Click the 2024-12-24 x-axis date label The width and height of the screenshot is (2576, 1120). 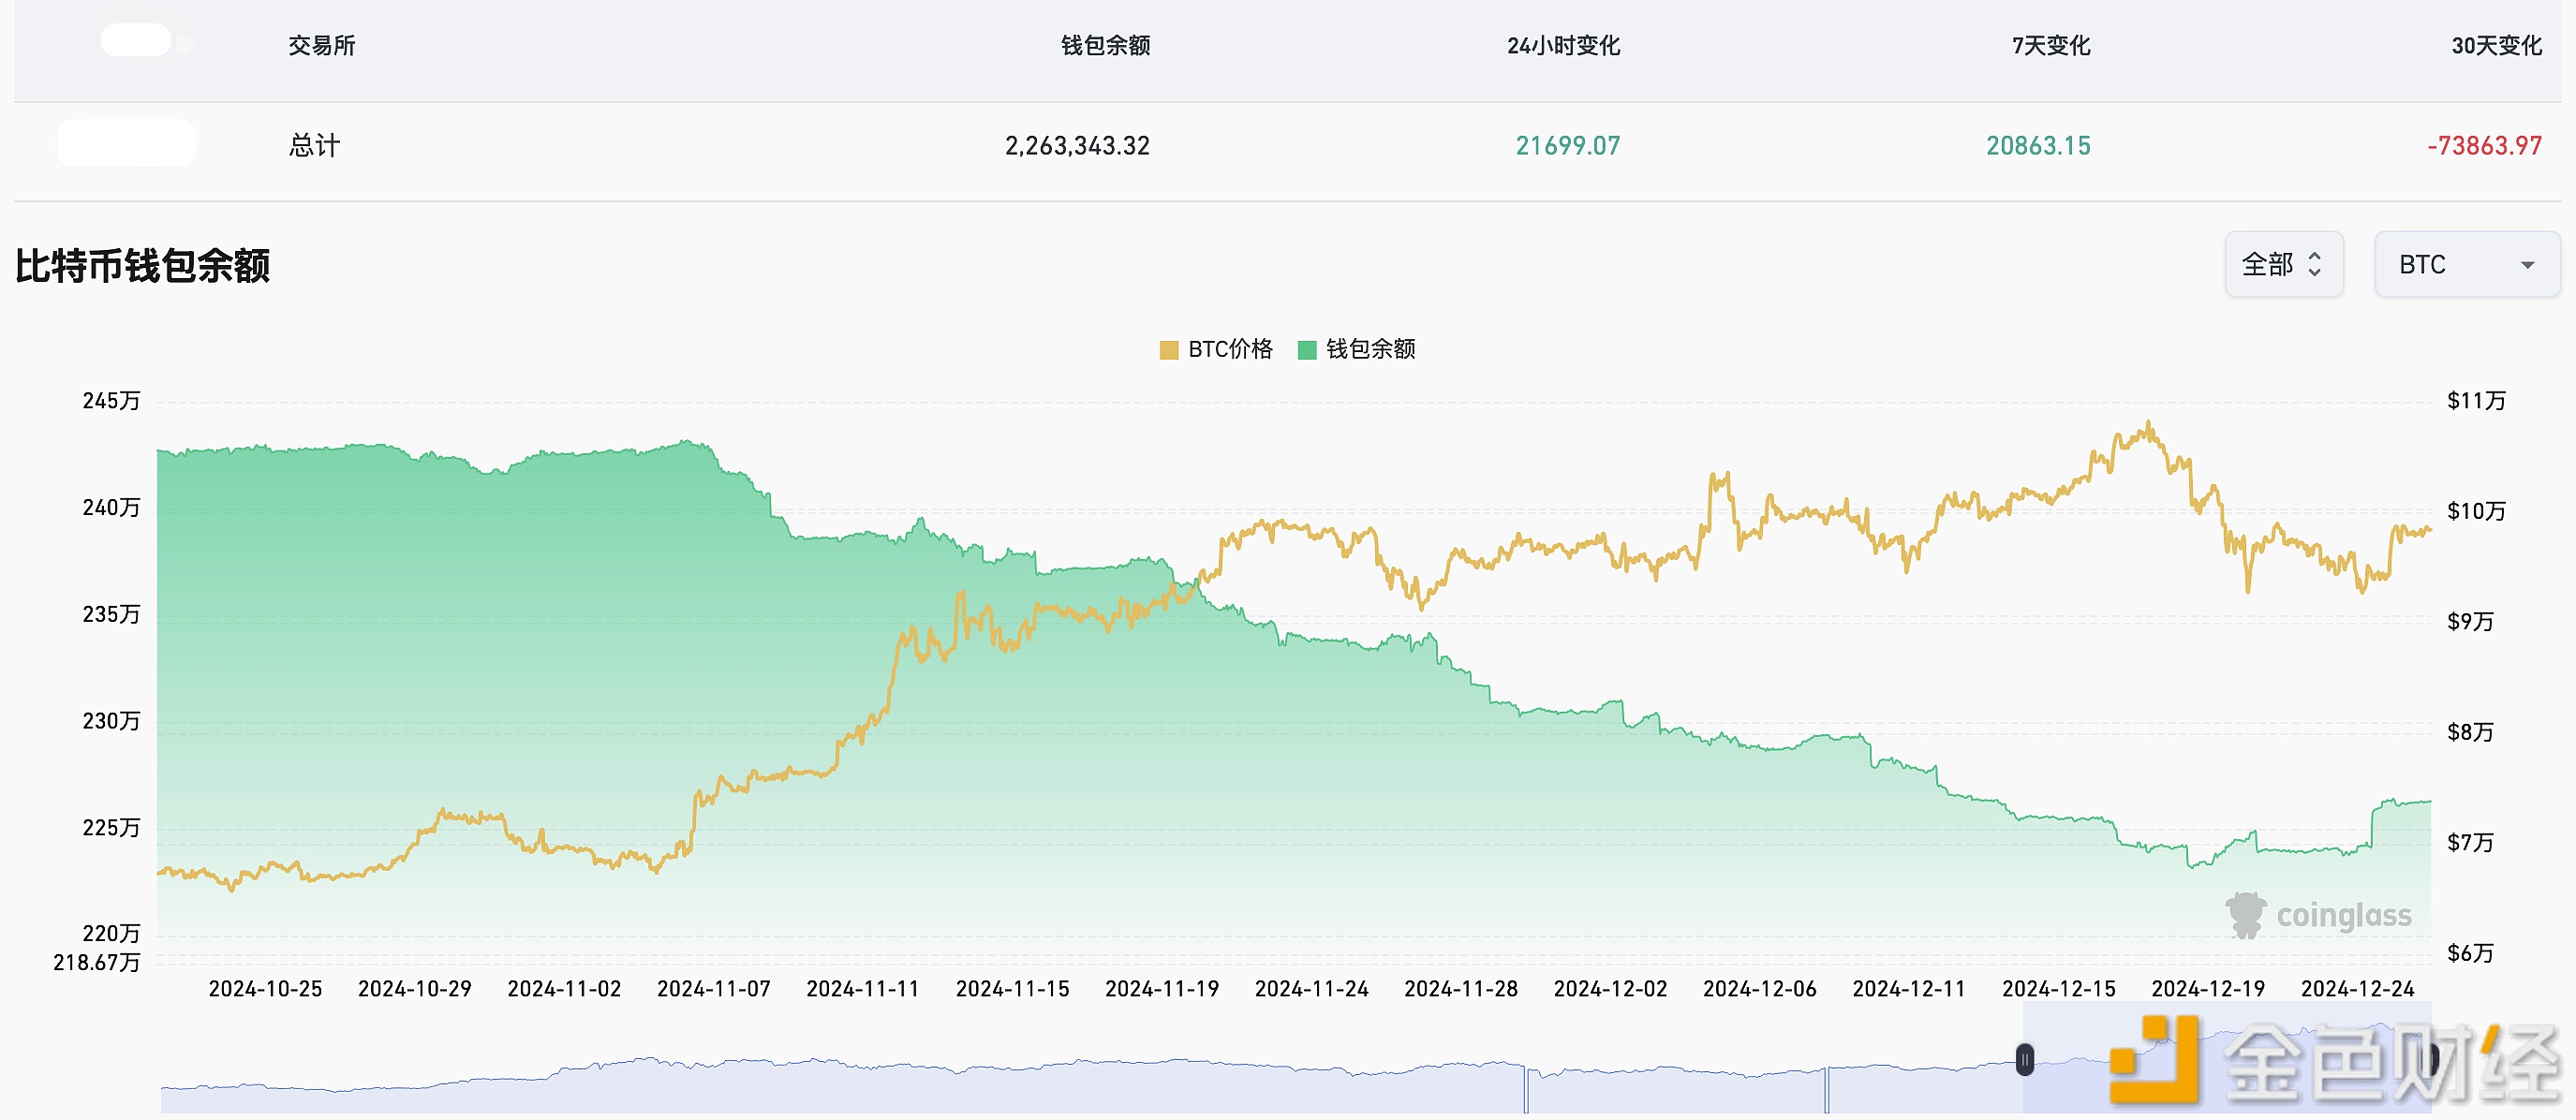click(x=2357, y=989)
